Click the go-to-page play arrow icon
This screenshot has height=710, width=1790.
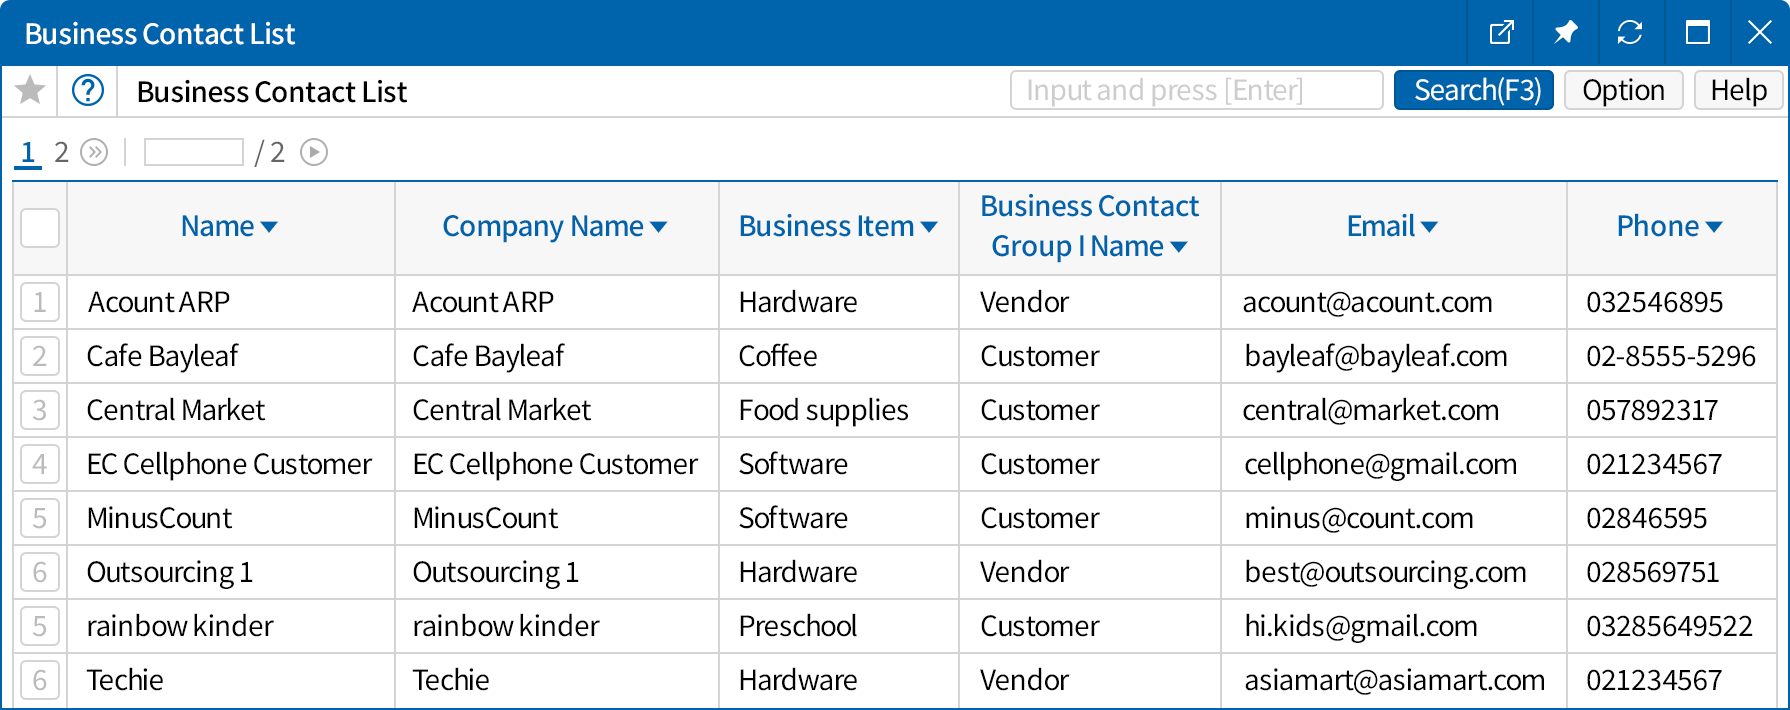[x=314, y=152]
